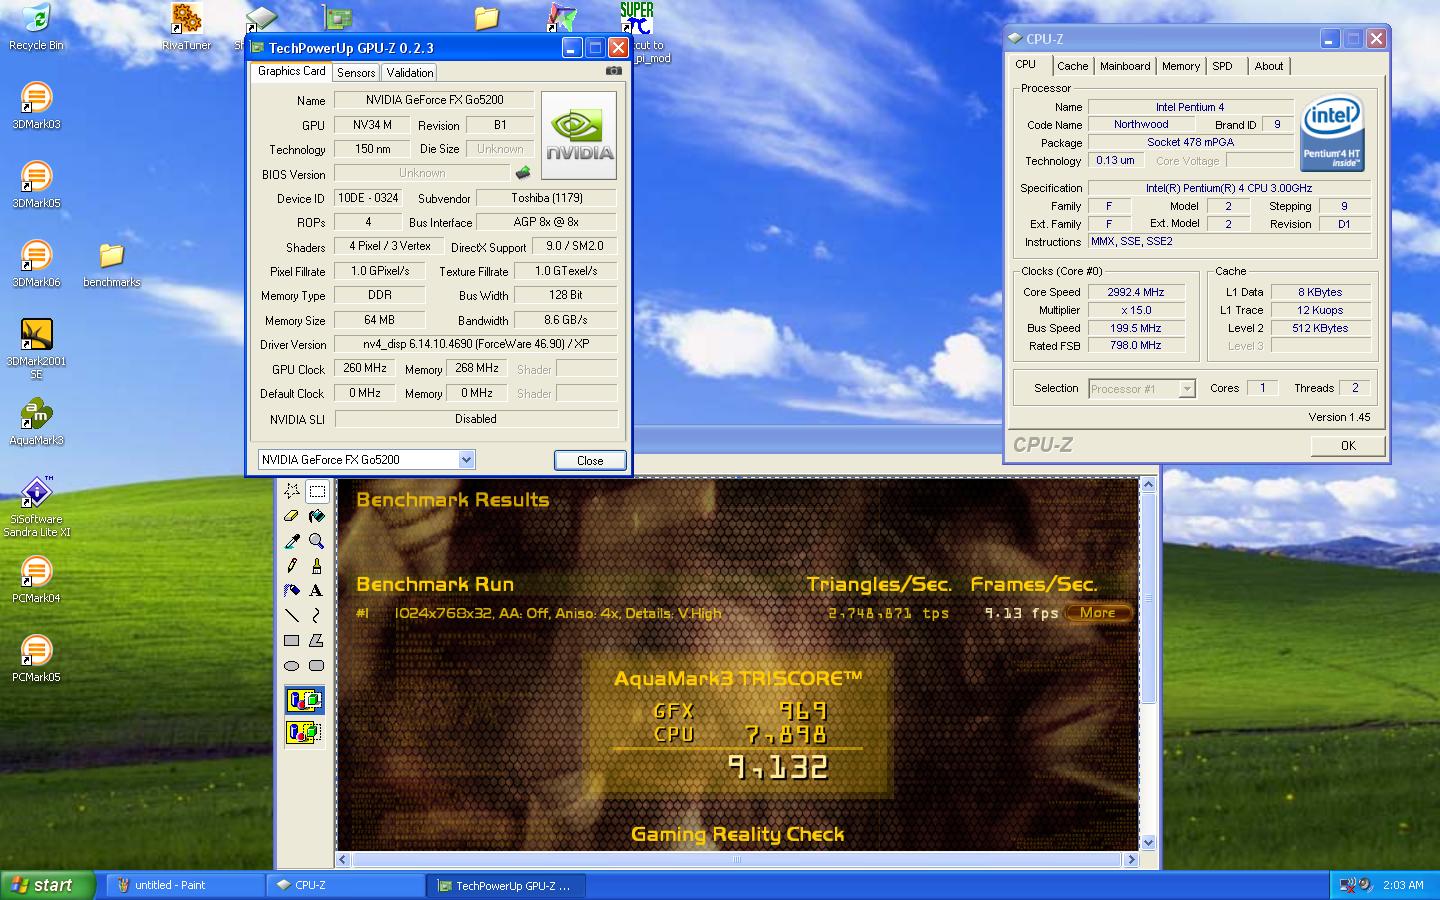Click Paint horizontal scrollbar right arrow
The width and height of the screenshot is (1440, 900).
(1131, 860)
